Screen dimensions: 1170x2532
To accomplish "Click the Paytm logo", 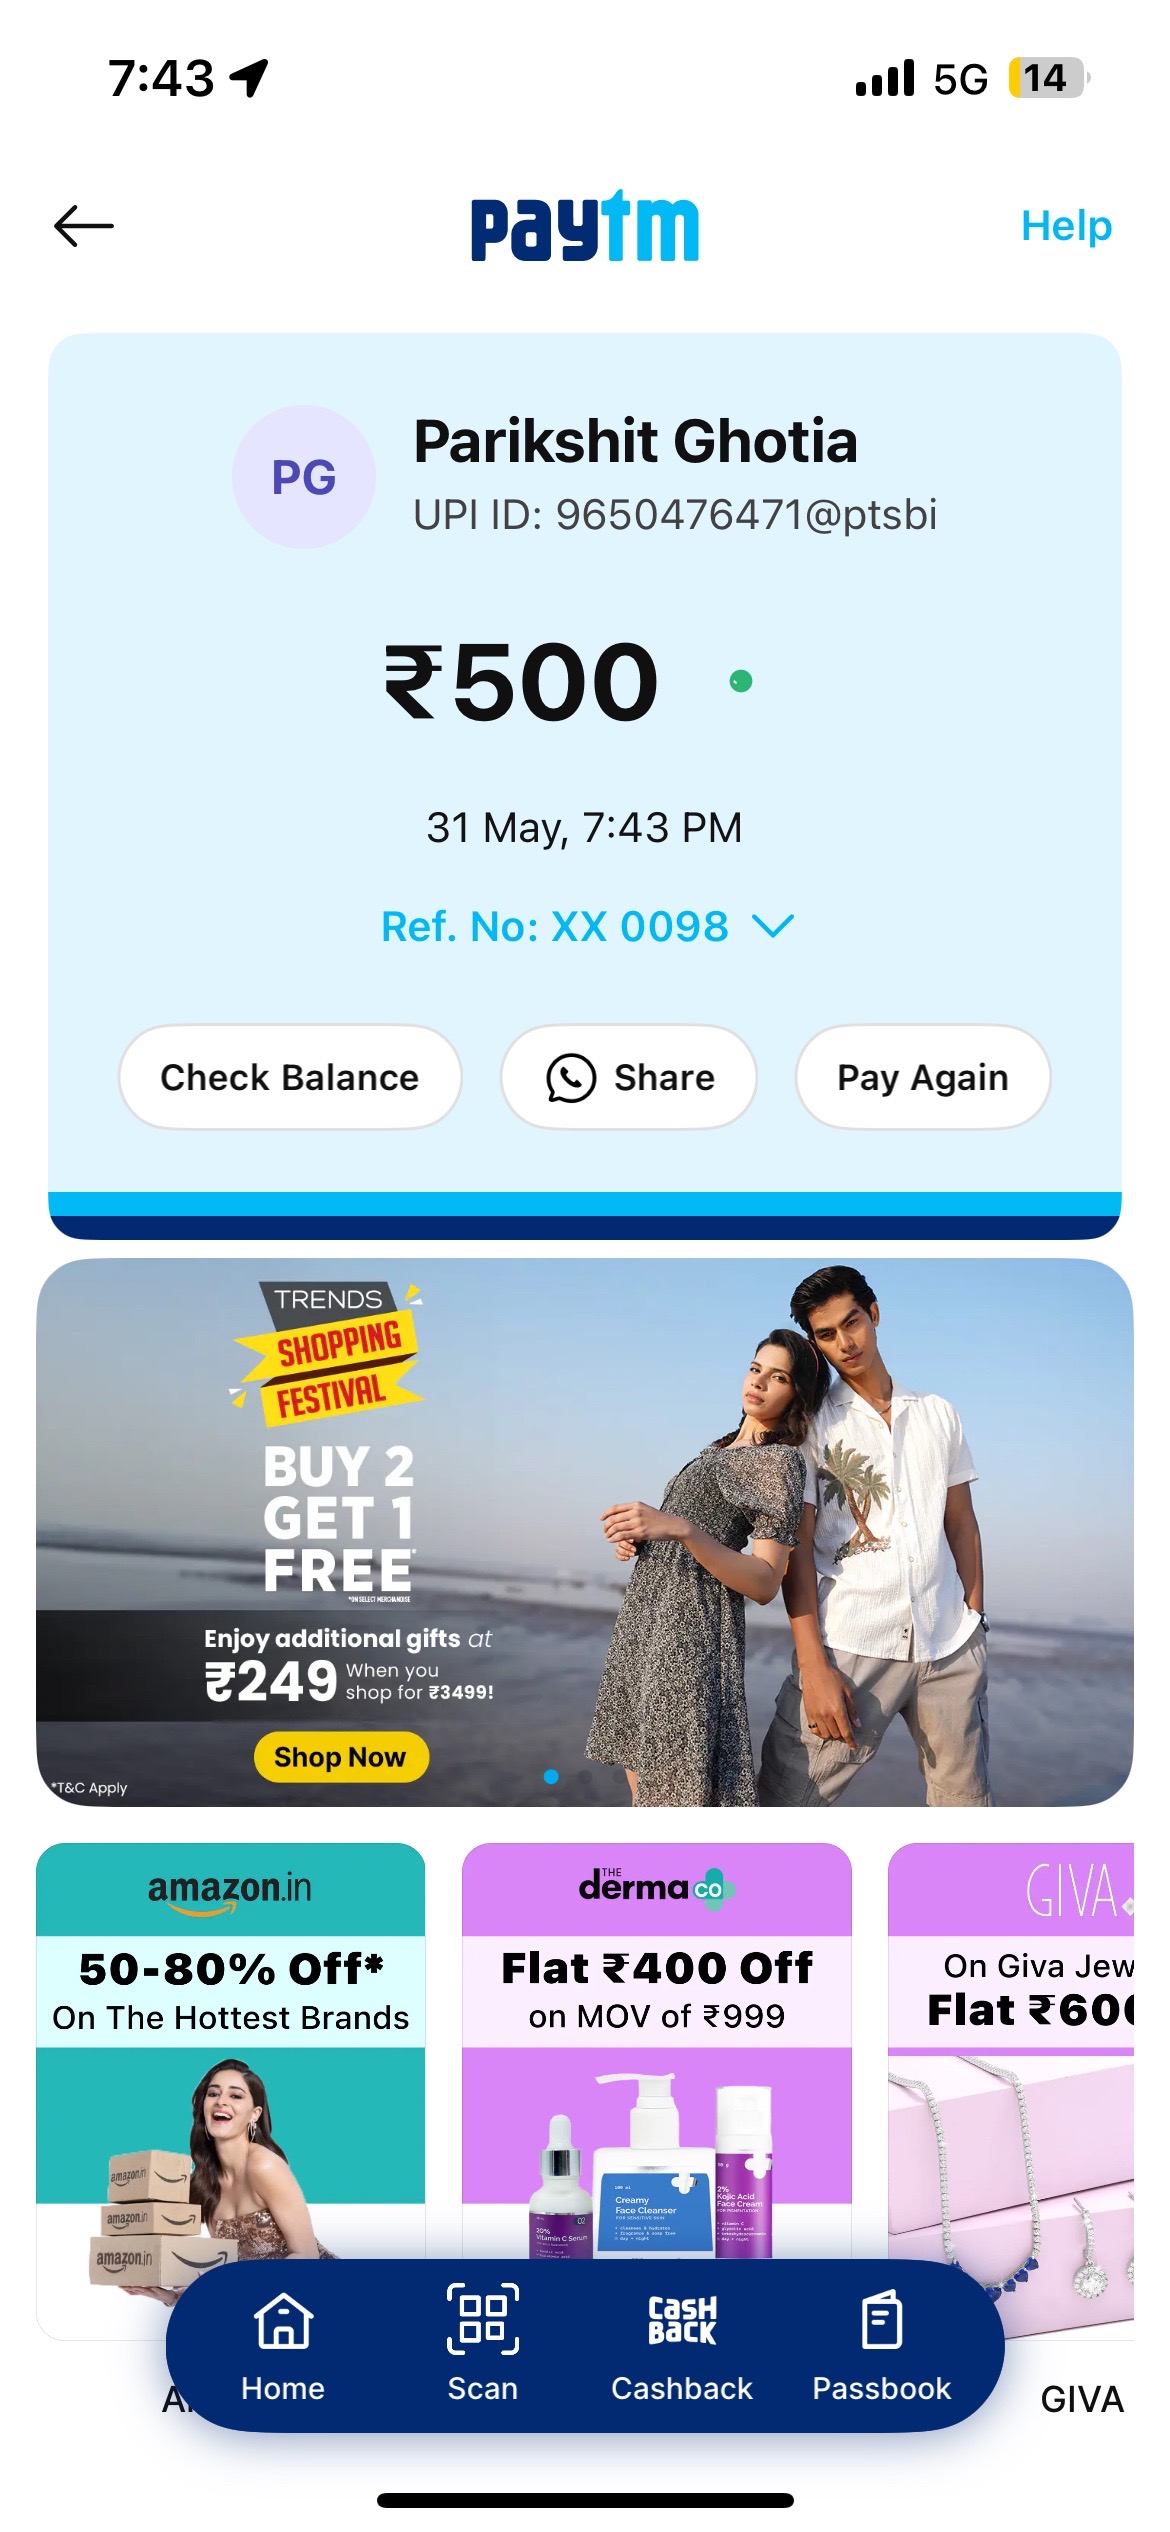I will coord(585,226).
